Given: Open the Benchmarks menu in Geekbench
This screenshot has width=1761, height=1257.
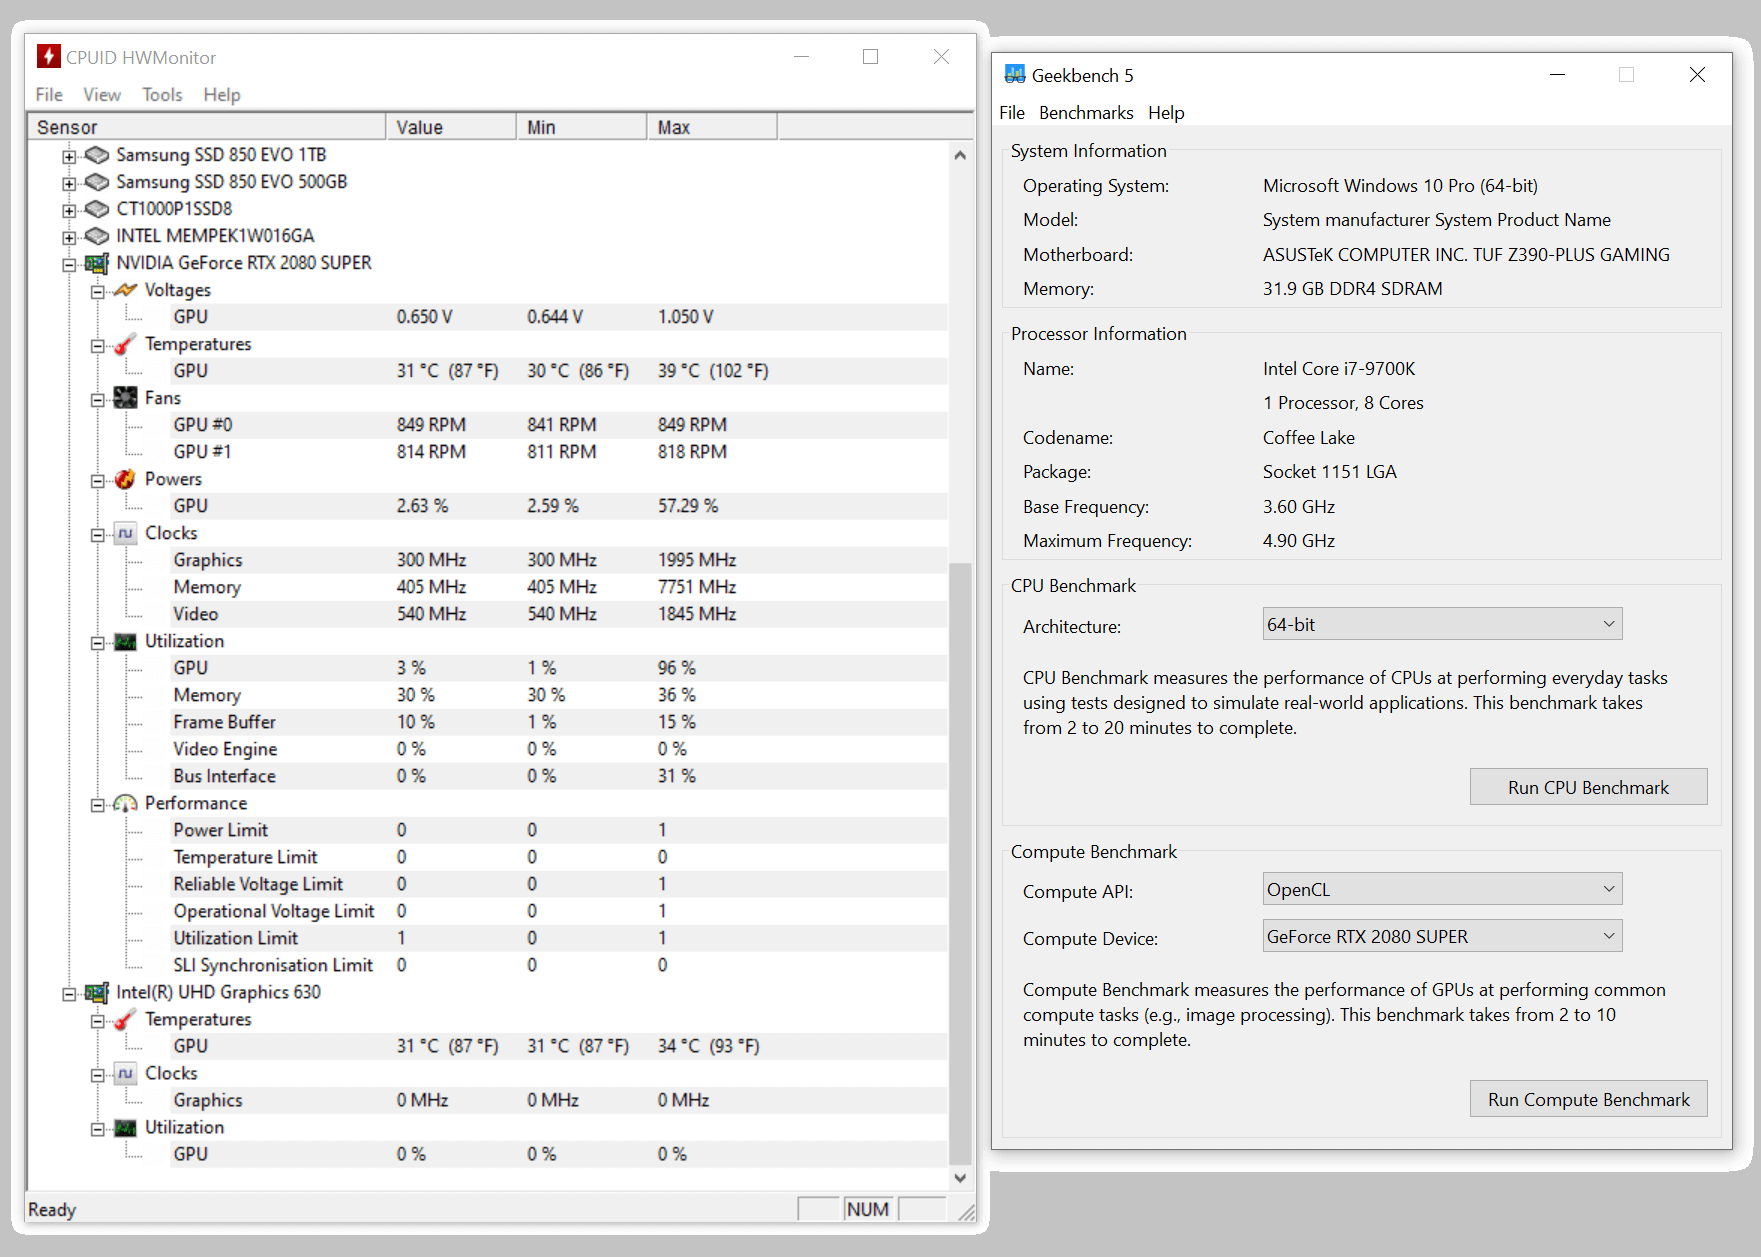Looking at the screenshot, I should click(1085, 113).
